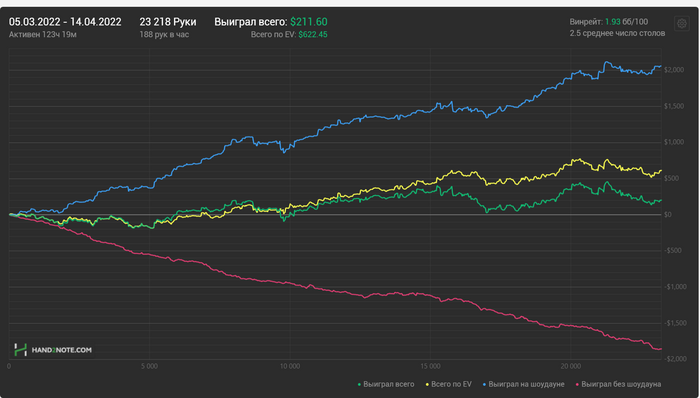
Task: Click the $2,000 y-axis label
Action: 674,70
